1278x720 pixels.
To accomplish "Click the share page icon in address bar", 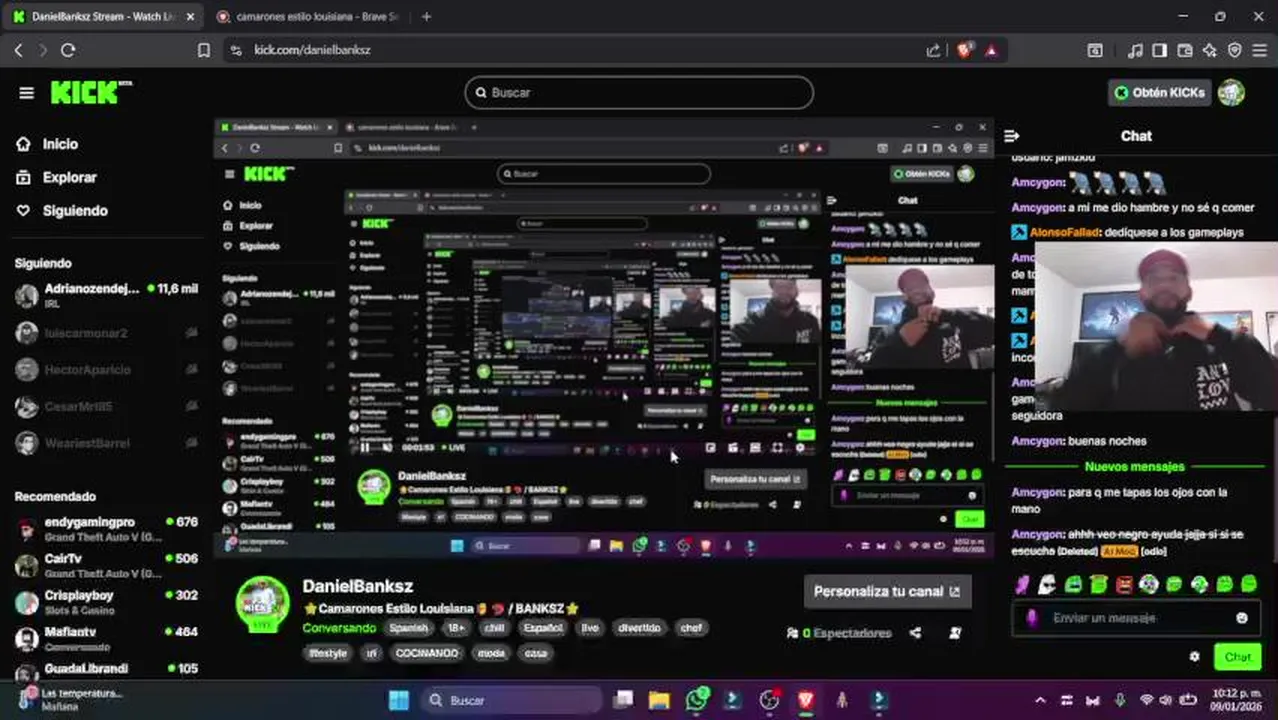I will click(x=933, y=50).
